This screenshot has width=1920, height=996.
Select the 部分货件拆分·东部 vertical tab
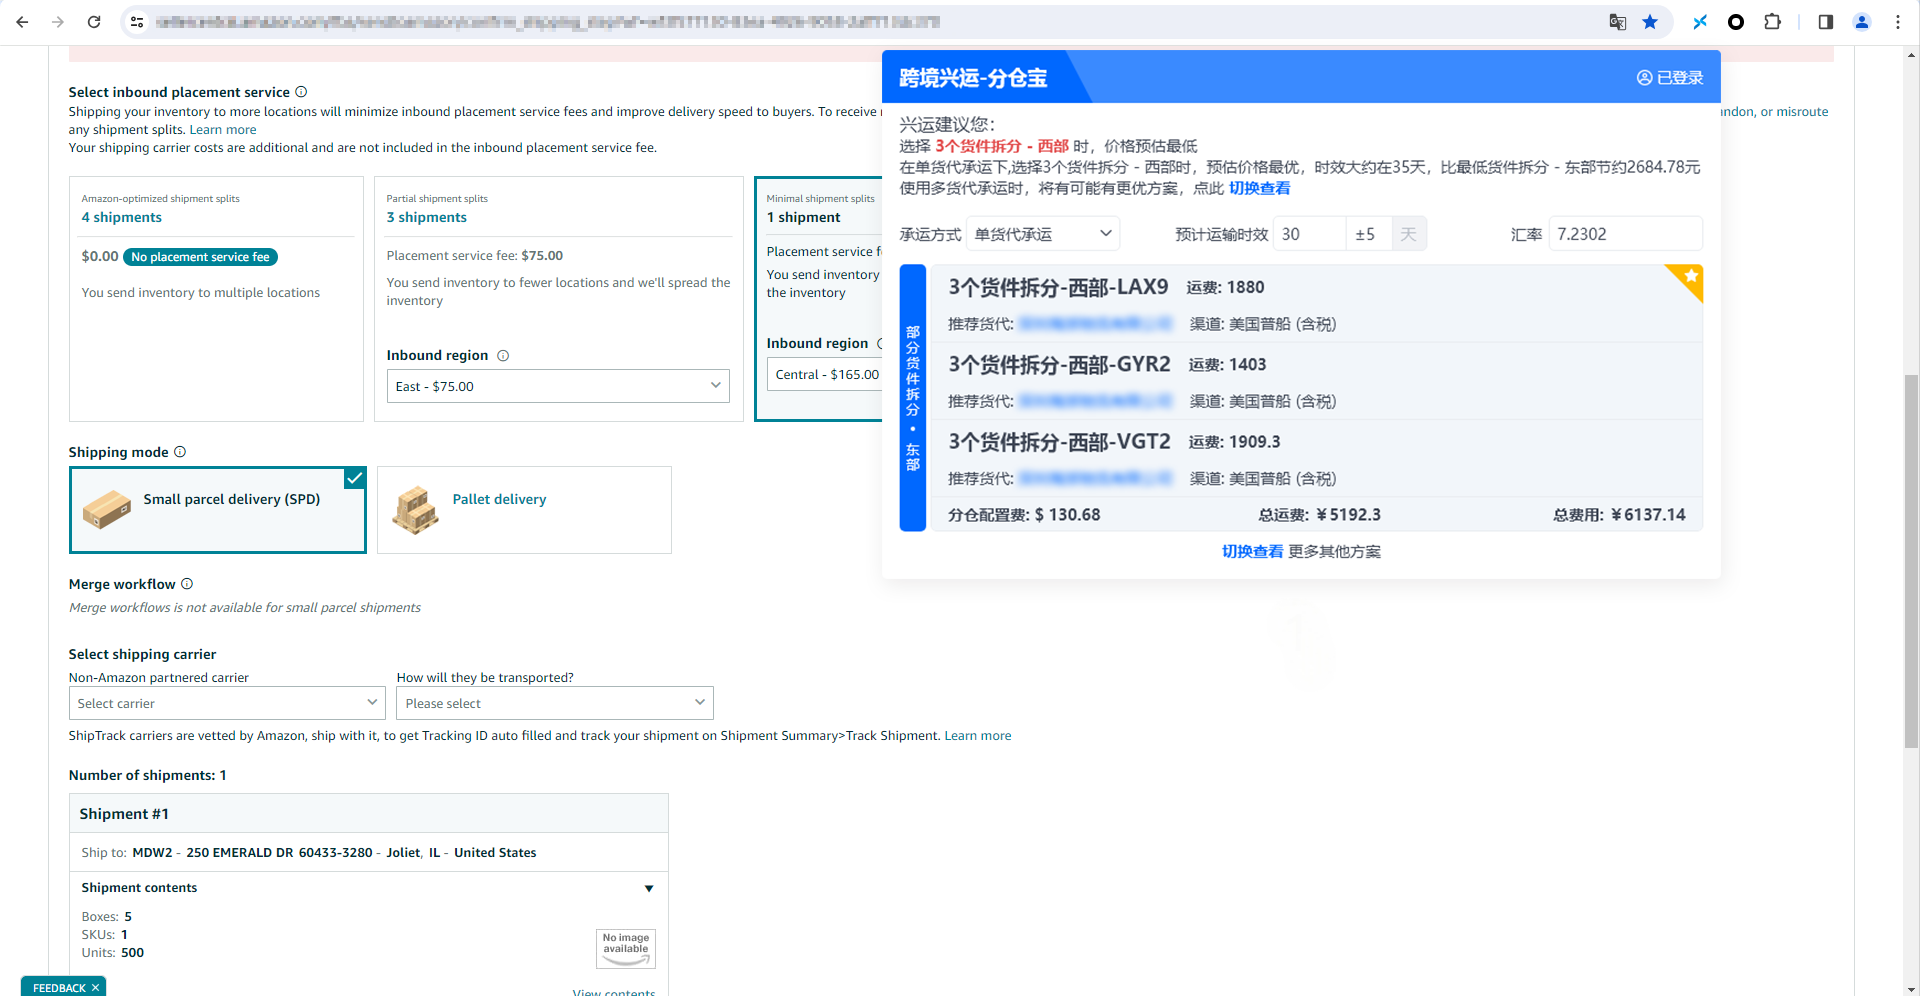(x=913, y=397)
